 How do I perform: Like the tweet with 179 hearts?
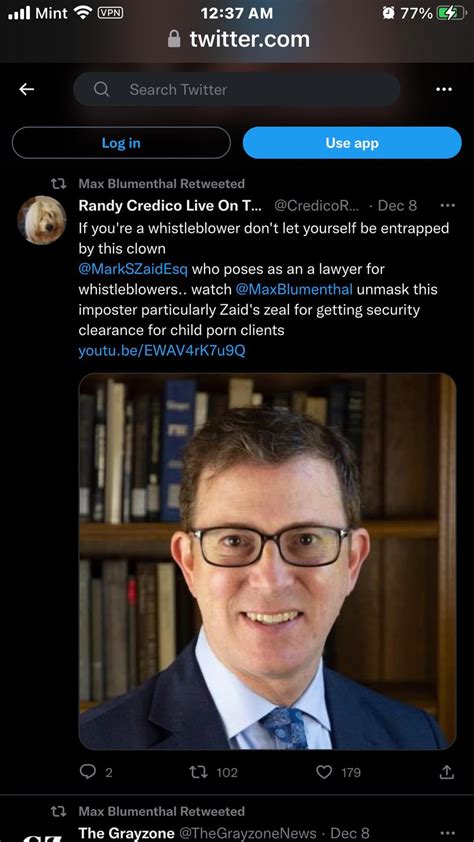tap(324, 772)
